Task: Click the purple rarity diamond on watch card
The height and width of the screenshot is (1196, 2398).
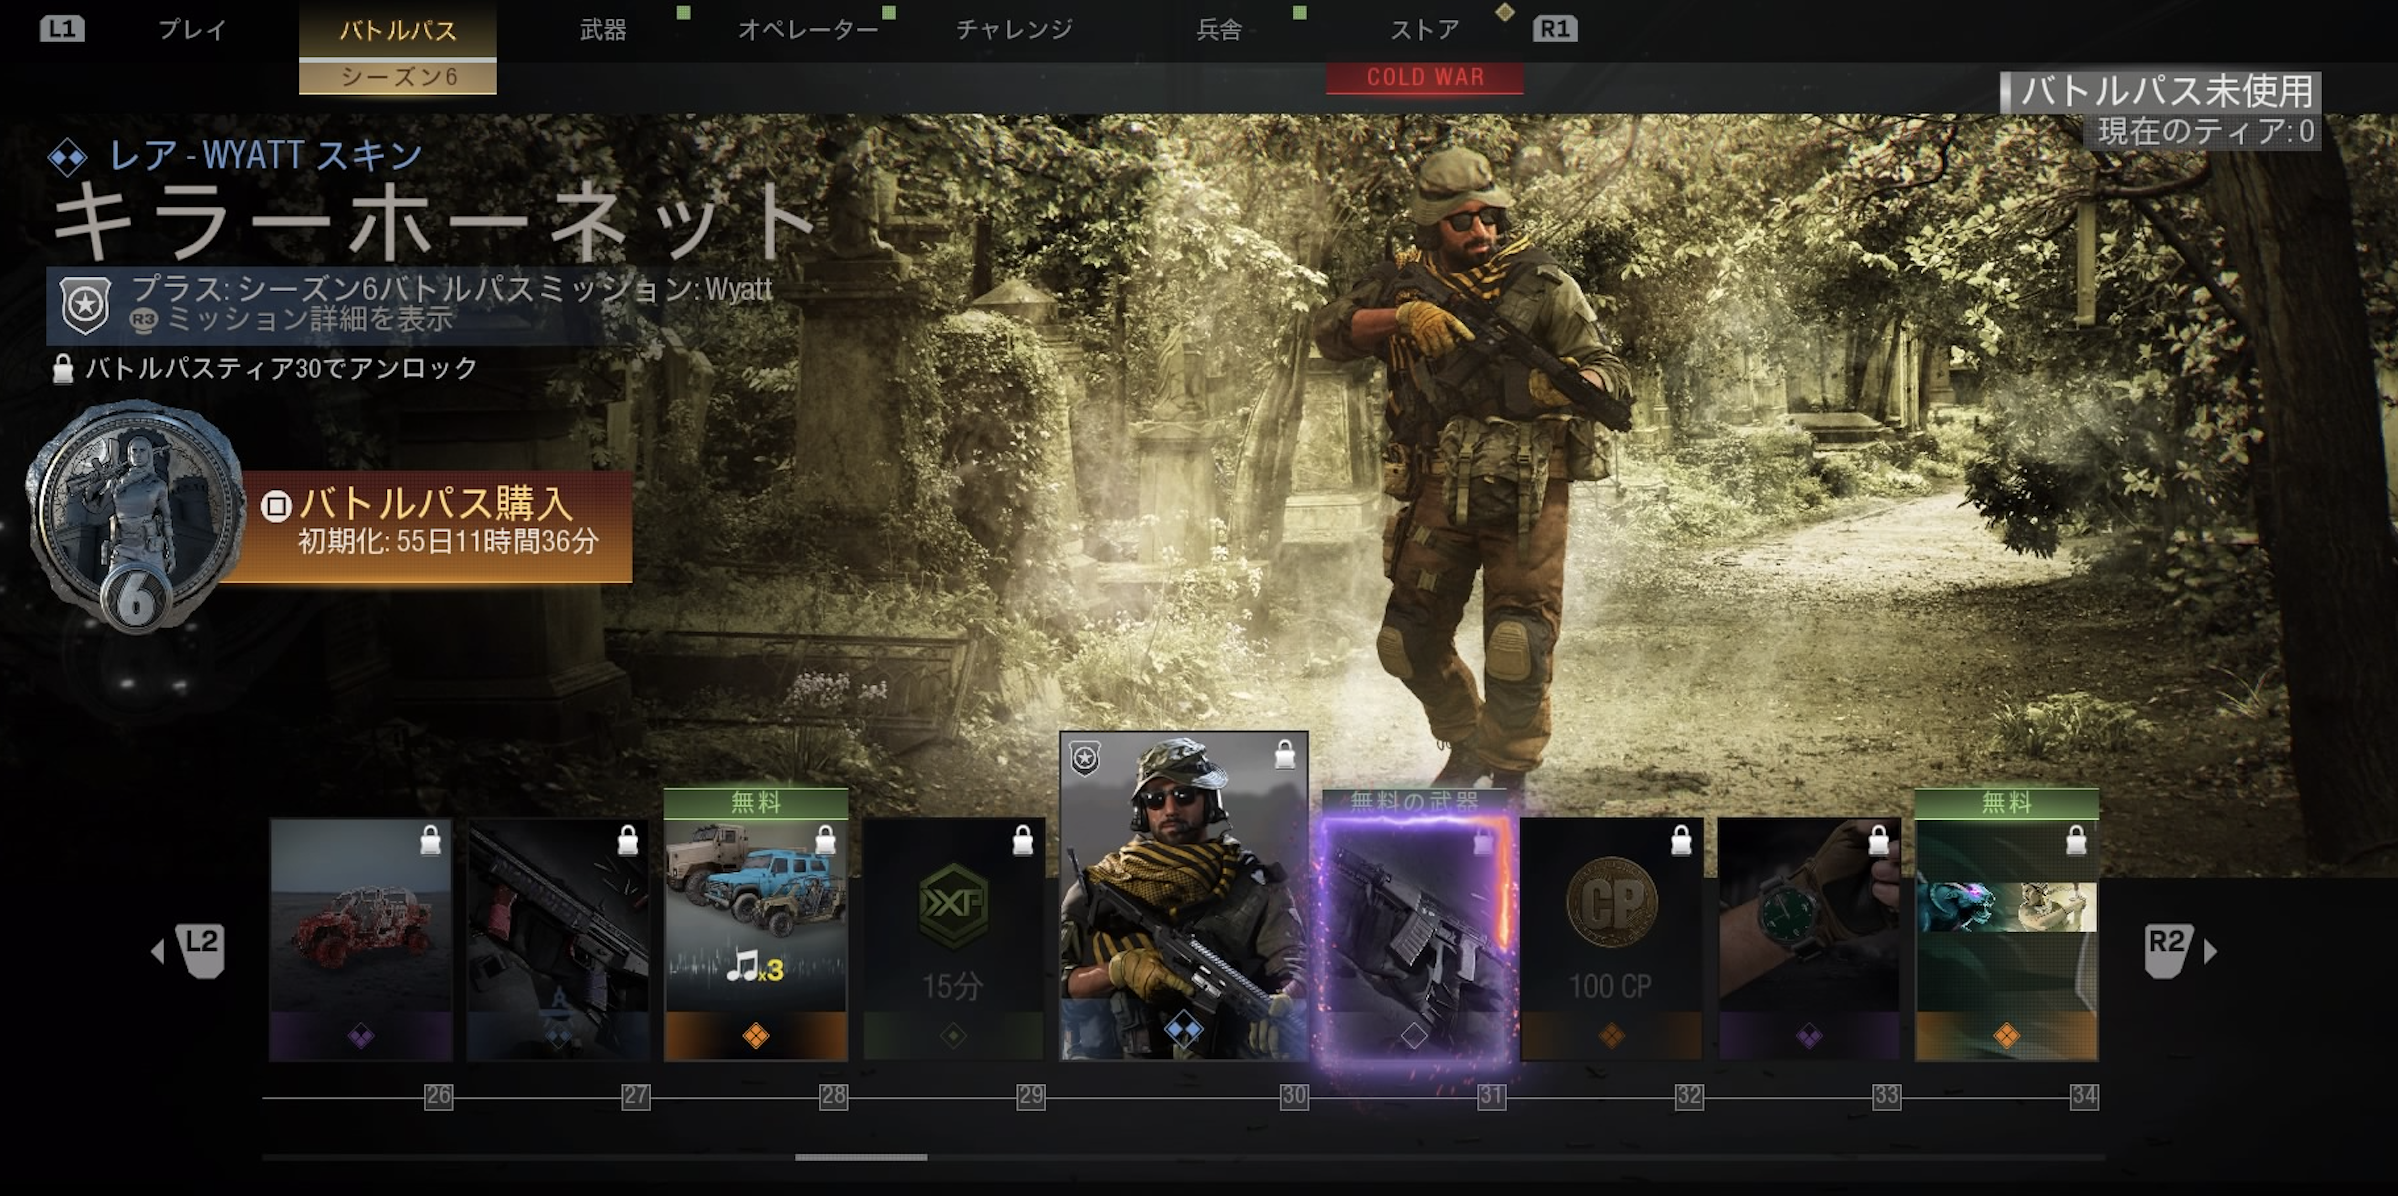Action: [x=1809, y=1036]
